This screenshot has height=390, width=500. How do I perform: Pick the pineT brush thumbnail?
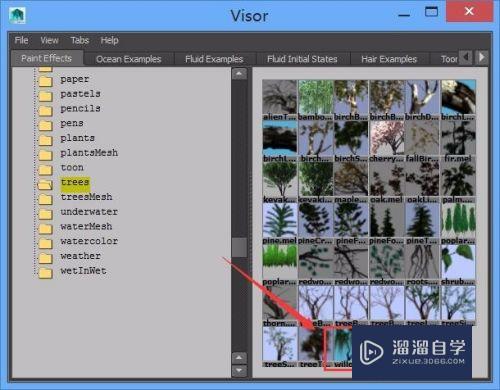[422, 220]
